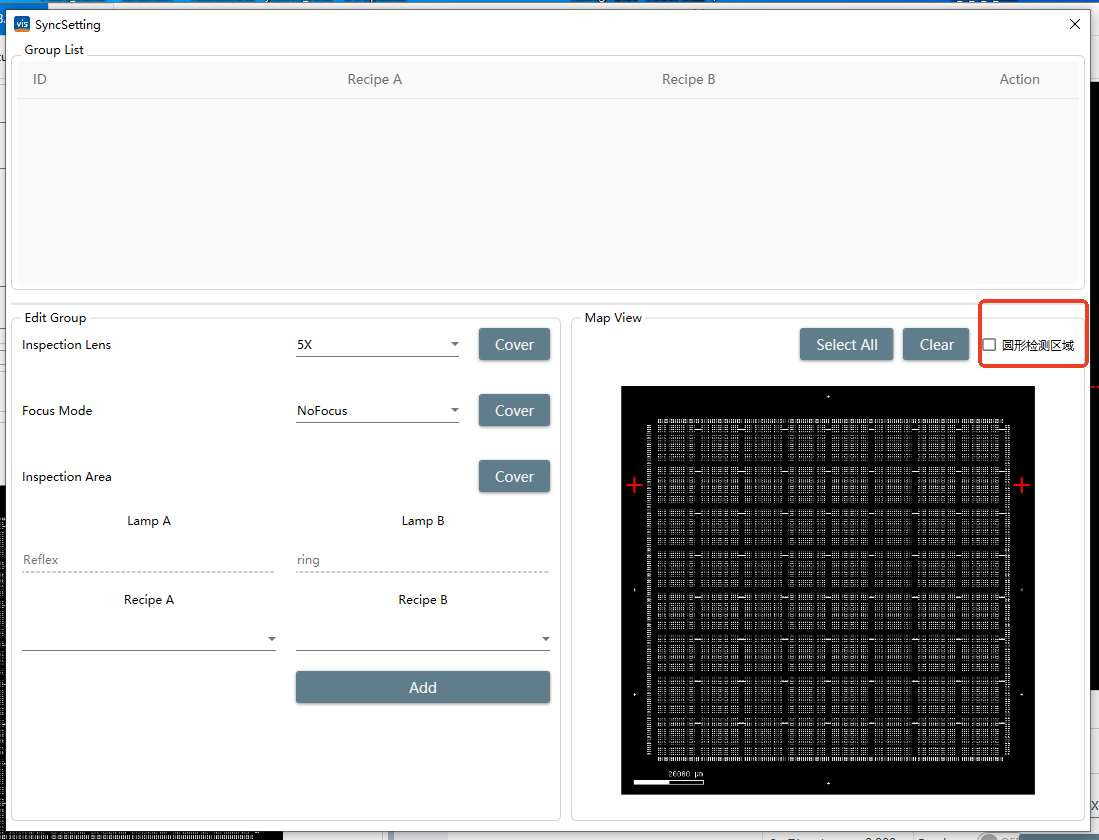Click the ID column header
The width and height of the screenshot is (1099, 840).
(x=40, y=79)
